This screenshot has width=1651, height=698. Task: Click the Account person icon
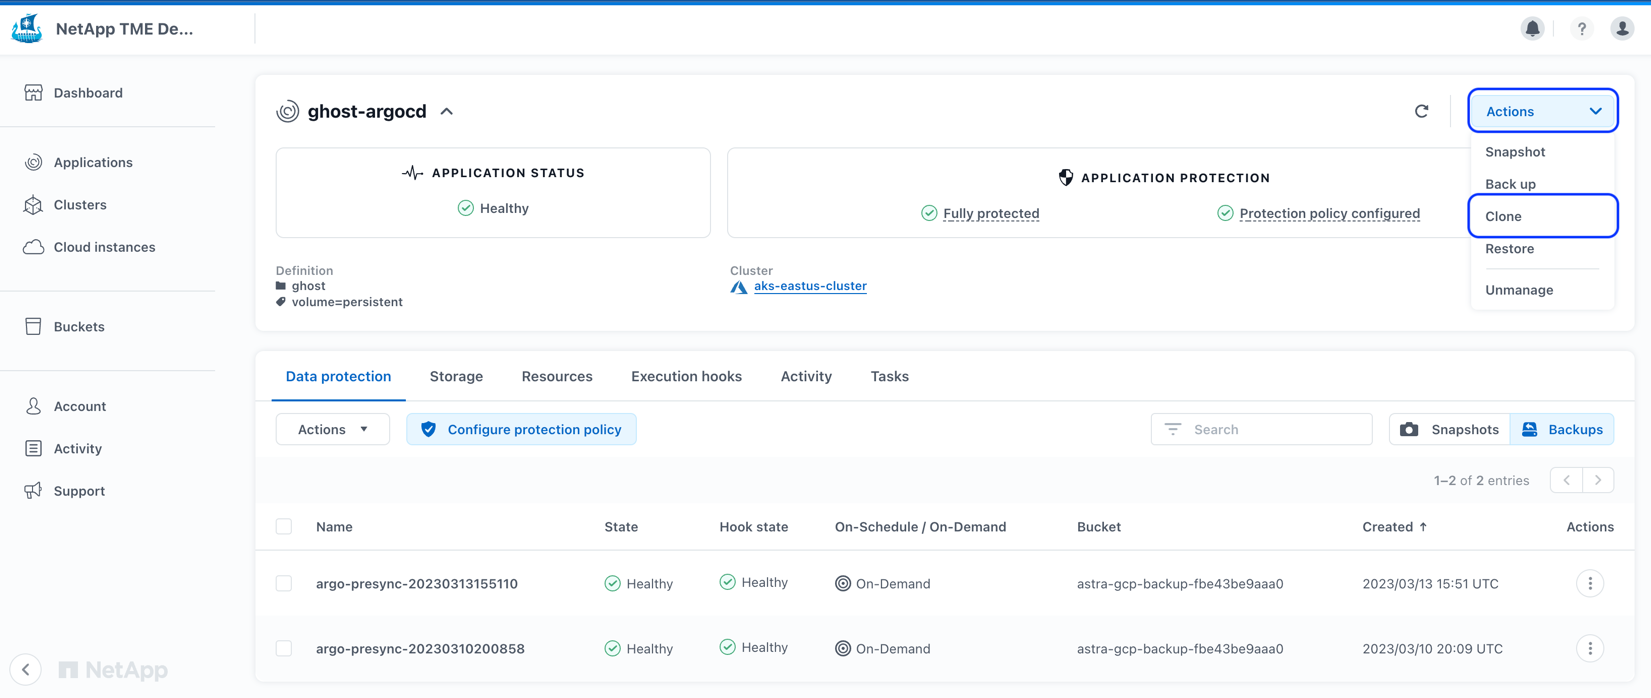click(33, 406)
